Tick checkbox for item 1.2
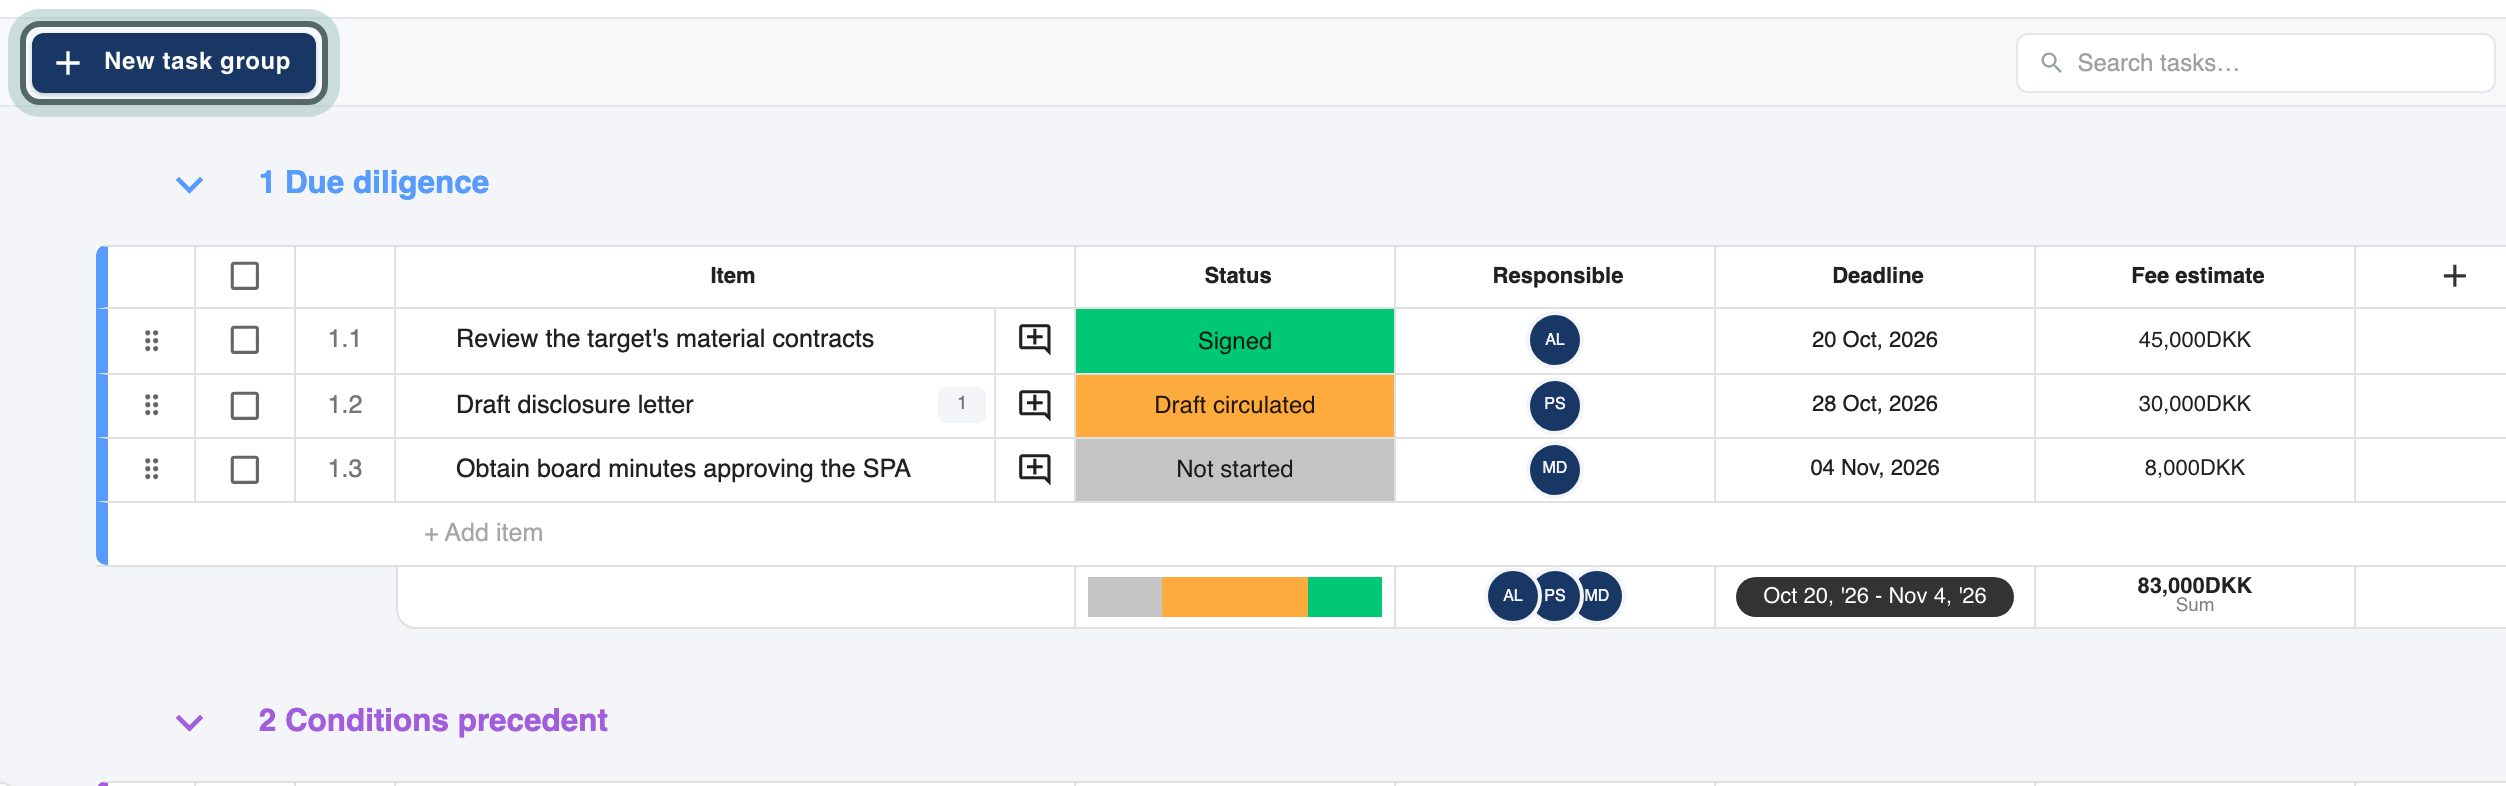The image size is (2506, 786). pos(244,405)
